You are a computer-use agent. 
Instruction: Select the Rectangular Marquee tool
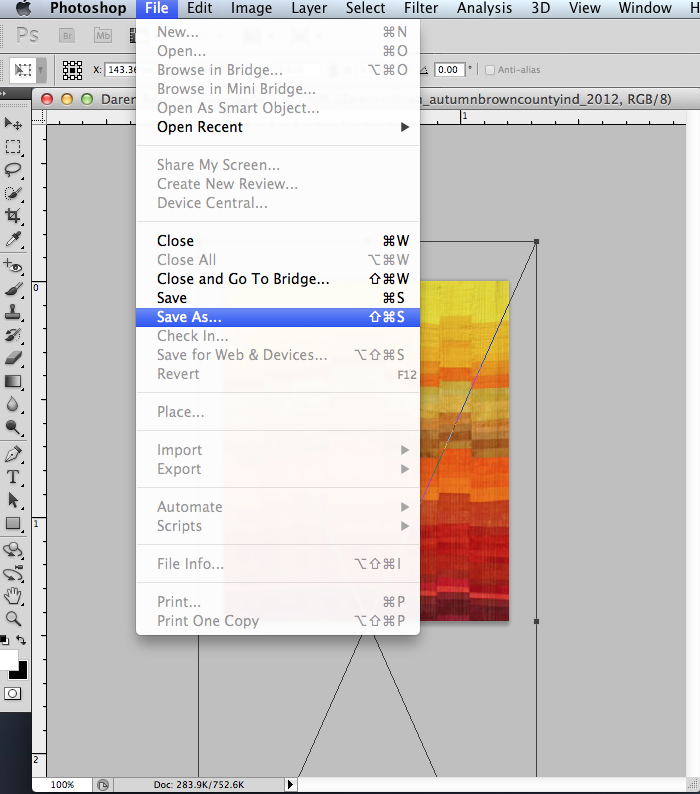pyautogui.click(x=13, y=147)
